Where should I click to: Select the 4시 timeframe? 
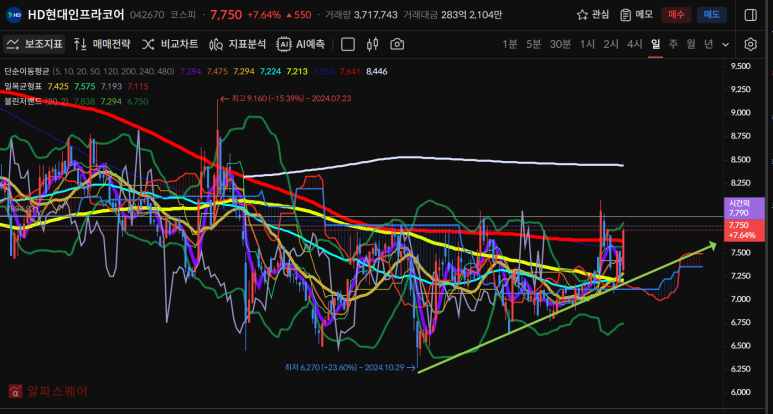point(634,44)
